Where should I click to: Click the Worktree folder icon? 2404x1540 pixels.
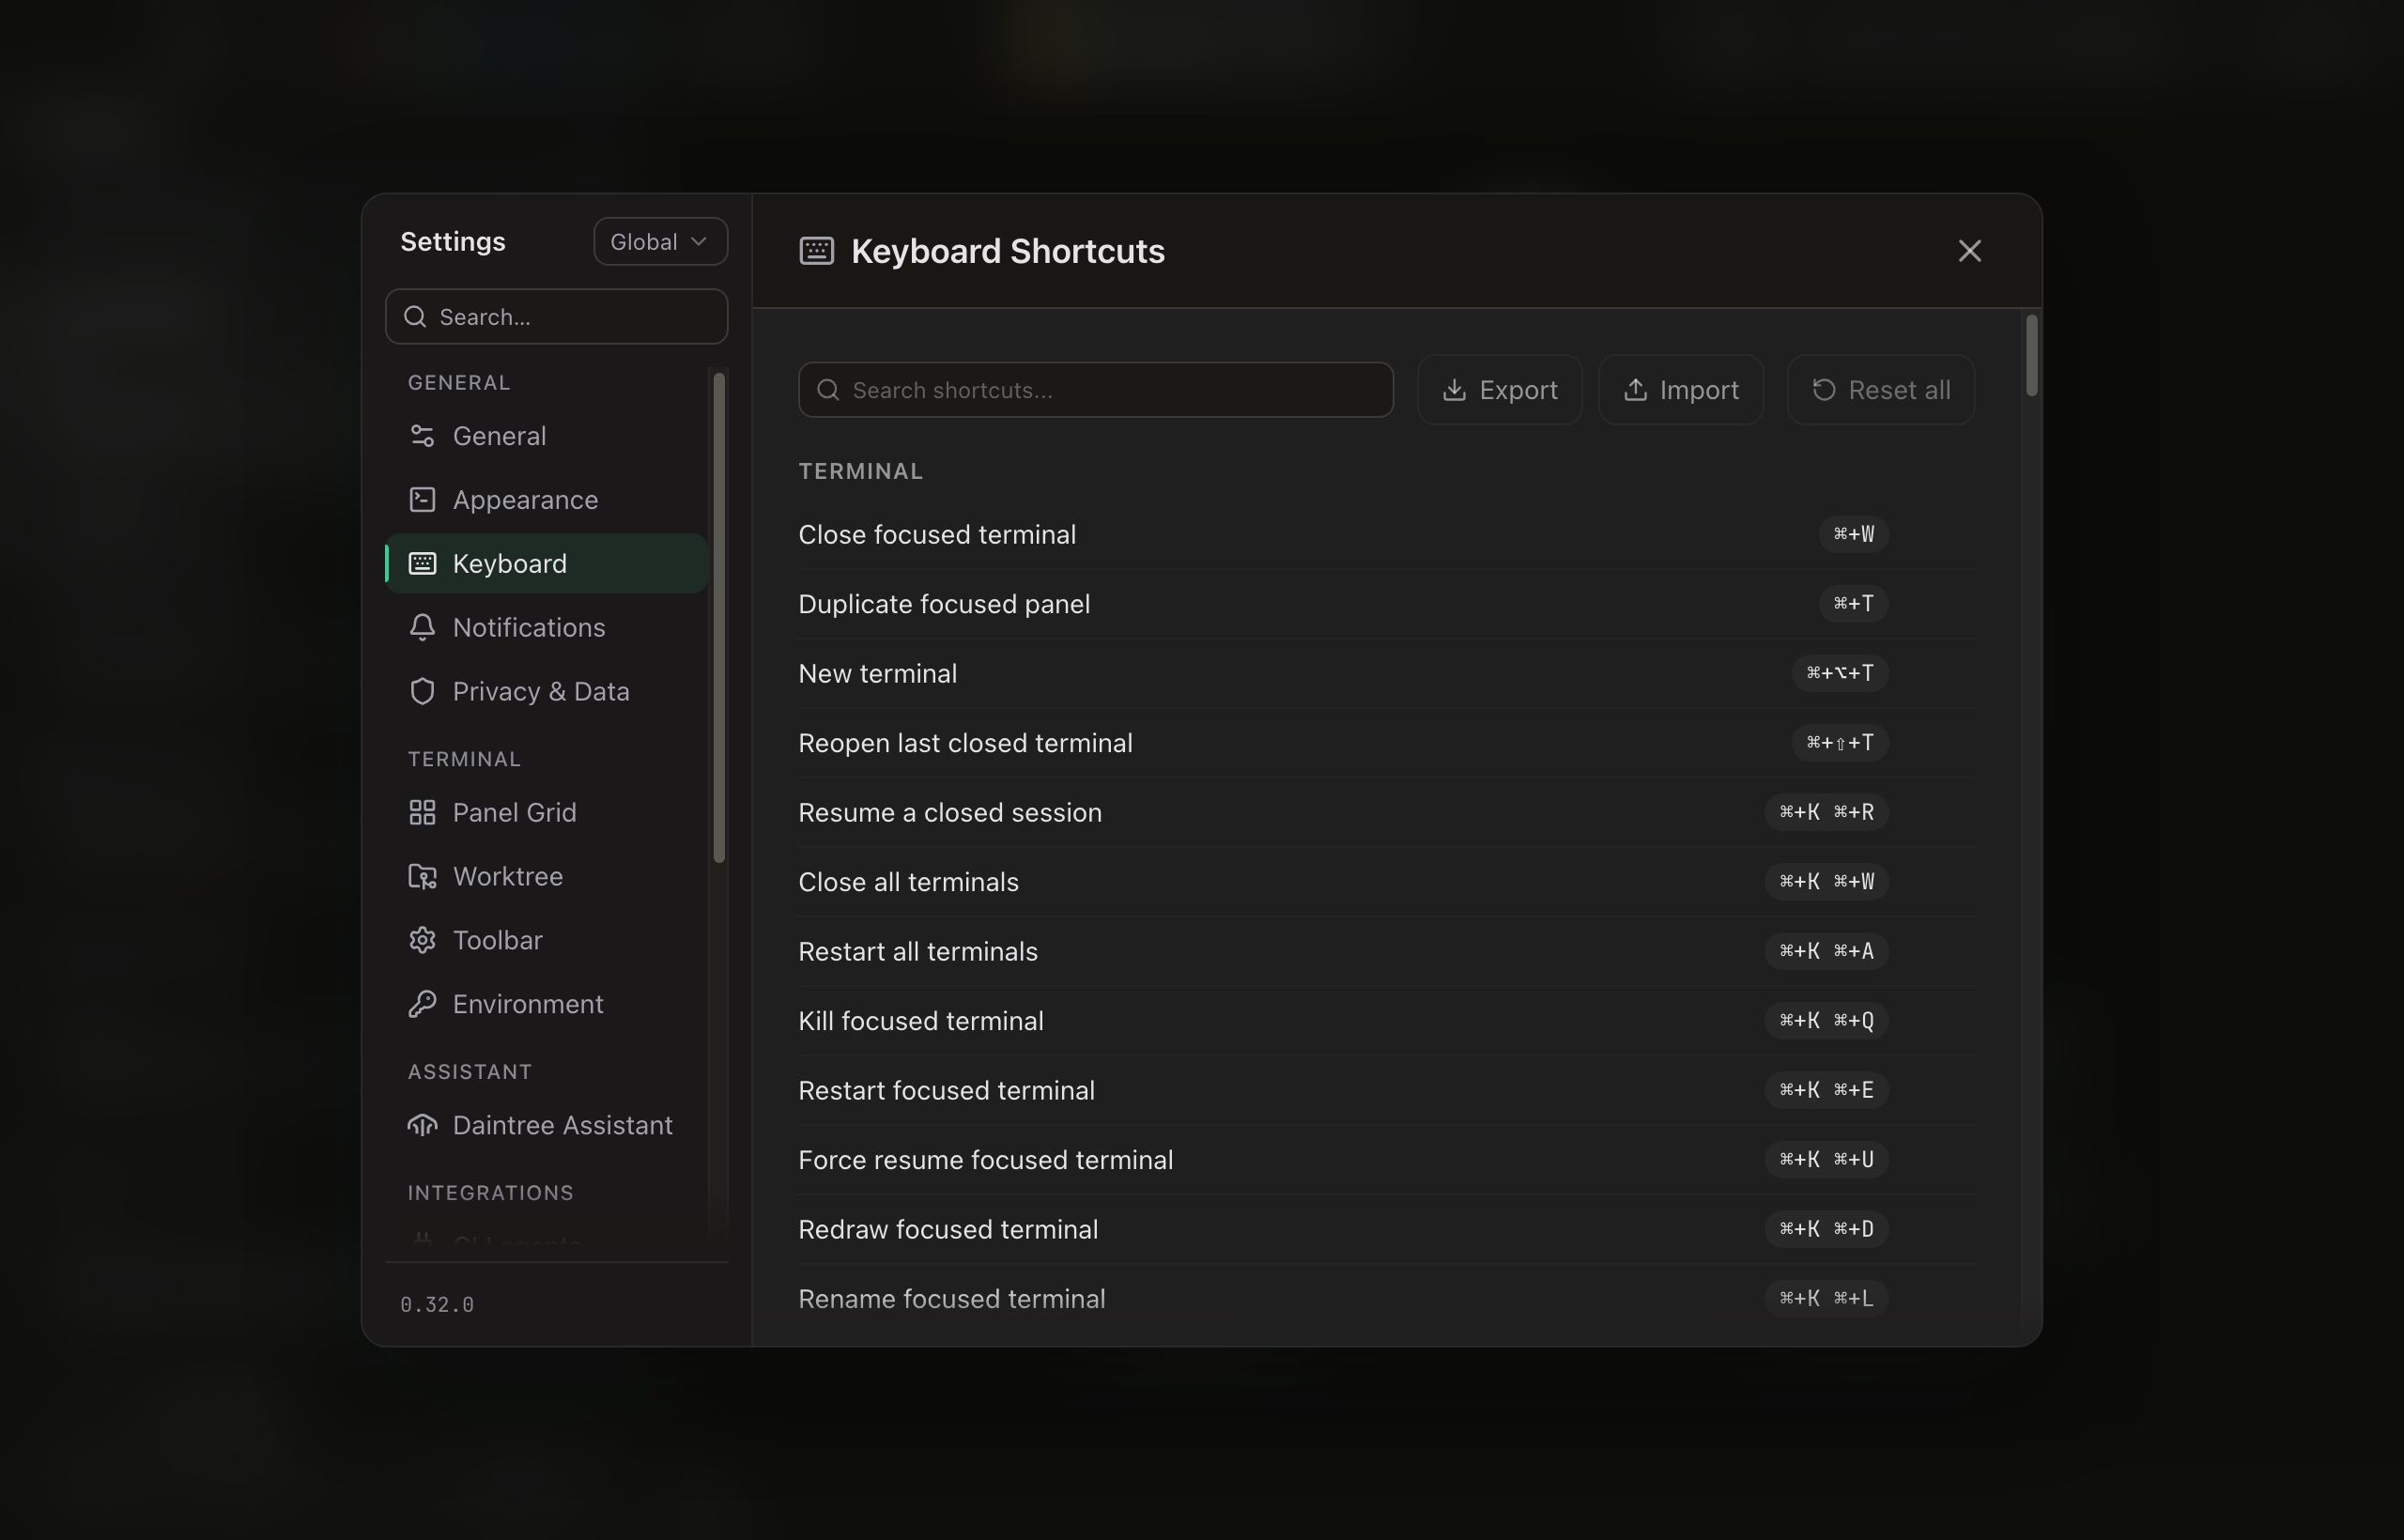422,877
